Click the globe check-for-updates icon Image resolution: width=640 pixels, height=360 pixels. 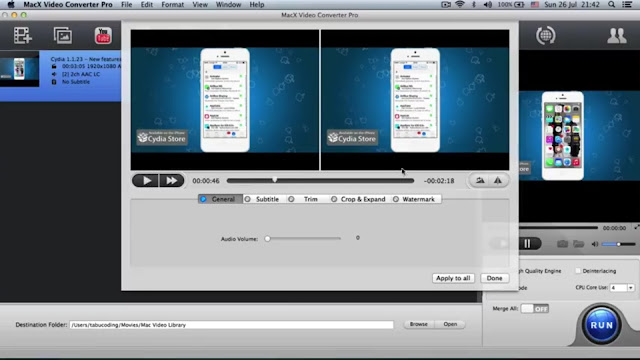click(x=545, y=36)
